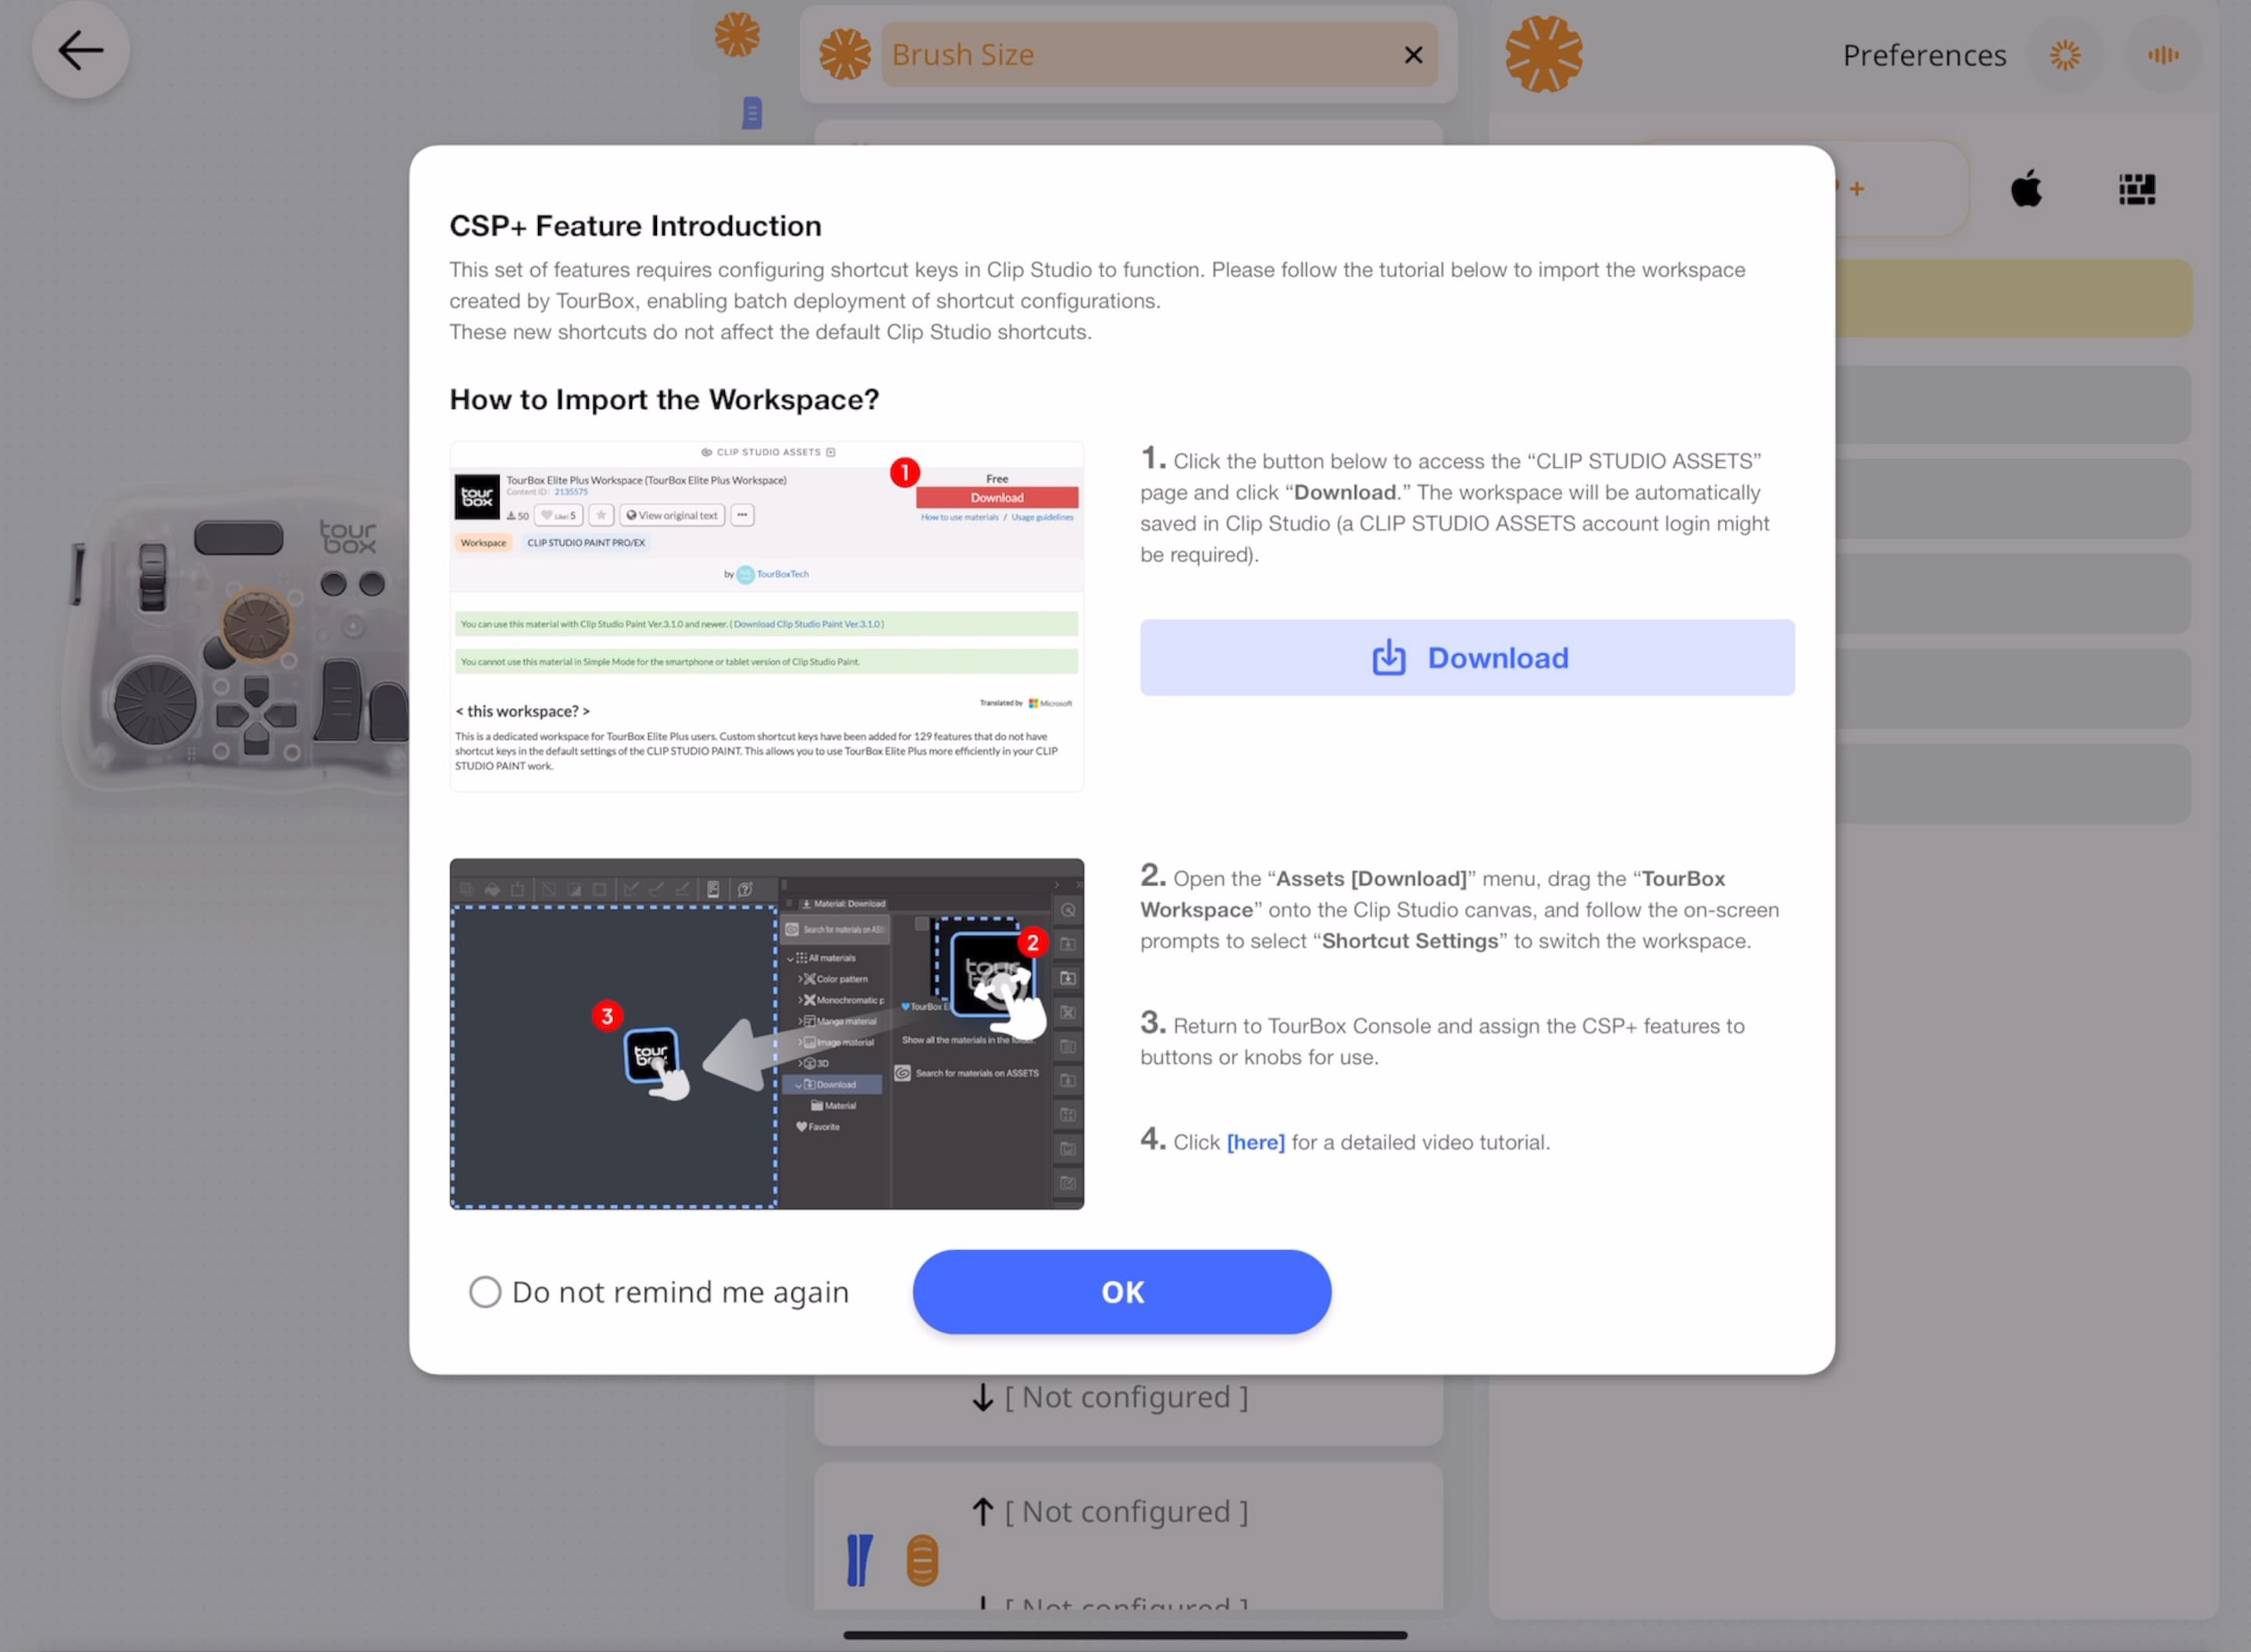Select the up-arrow Not configured entry
The width and height of the screenshot is (2251, 1652).
[1110, 1512]
